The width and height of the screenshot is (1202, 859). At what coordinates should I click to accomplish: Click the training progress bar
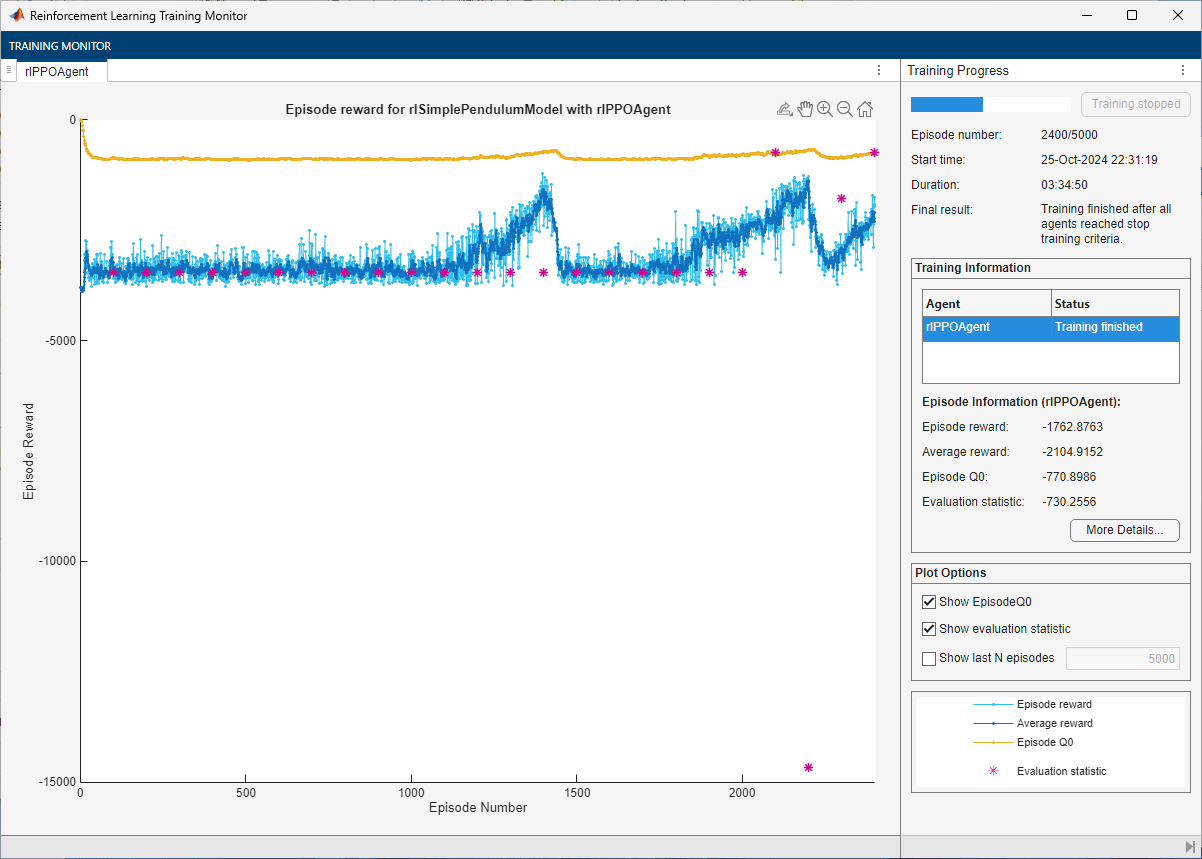[990, 104]
